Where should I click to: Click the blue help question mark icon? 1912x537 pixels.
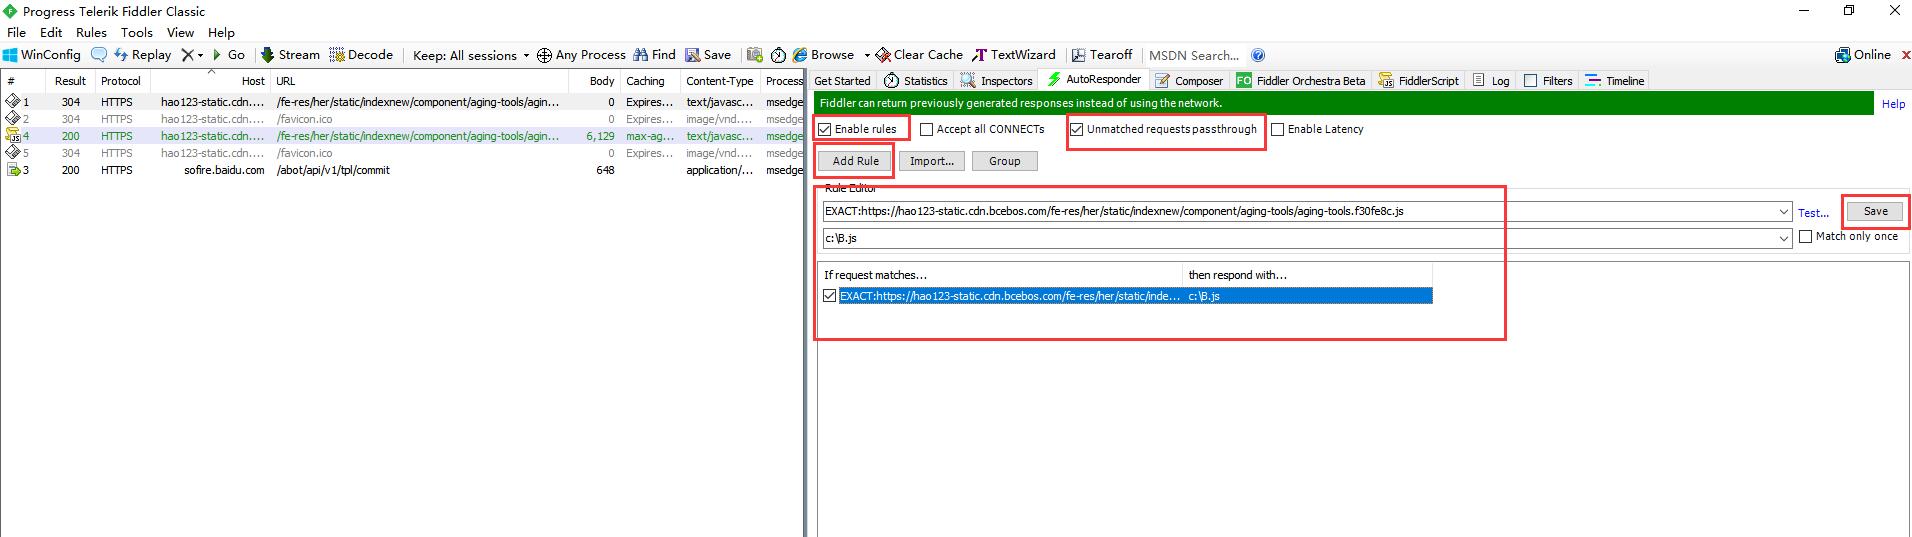coord(1258,55)
